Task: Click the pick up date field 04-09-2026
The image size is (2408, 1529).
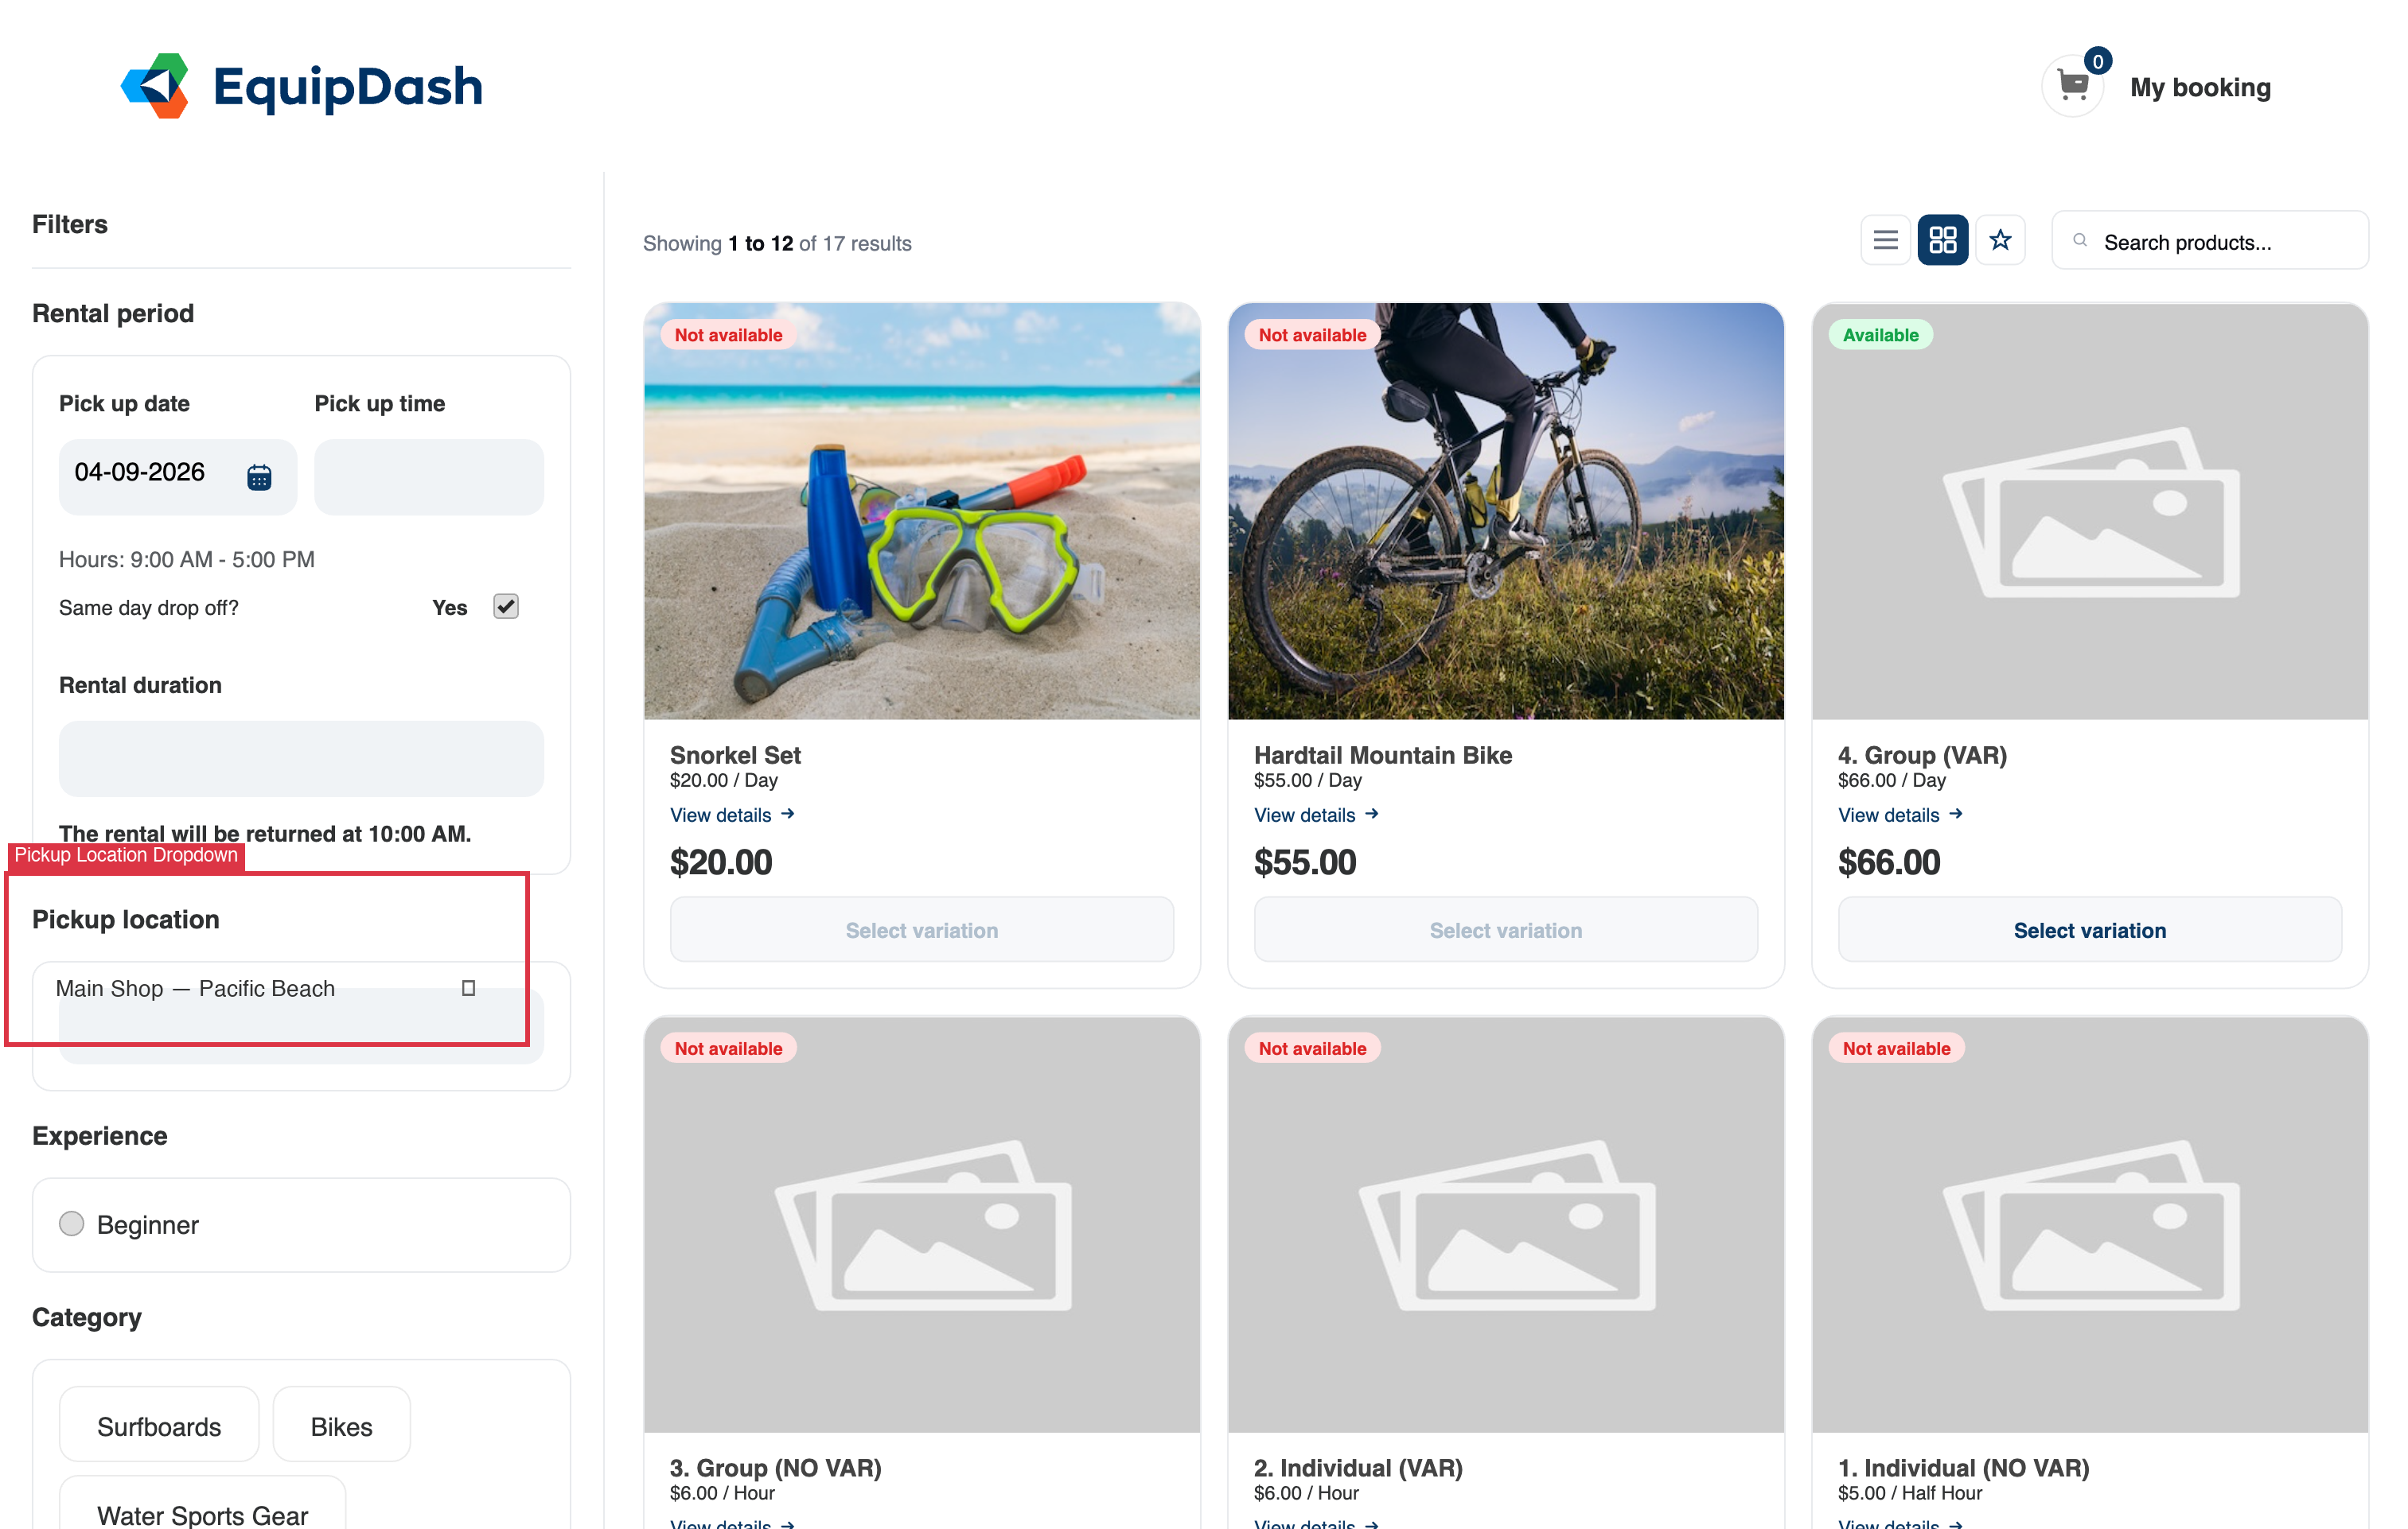Action: (x=178, y=477)
